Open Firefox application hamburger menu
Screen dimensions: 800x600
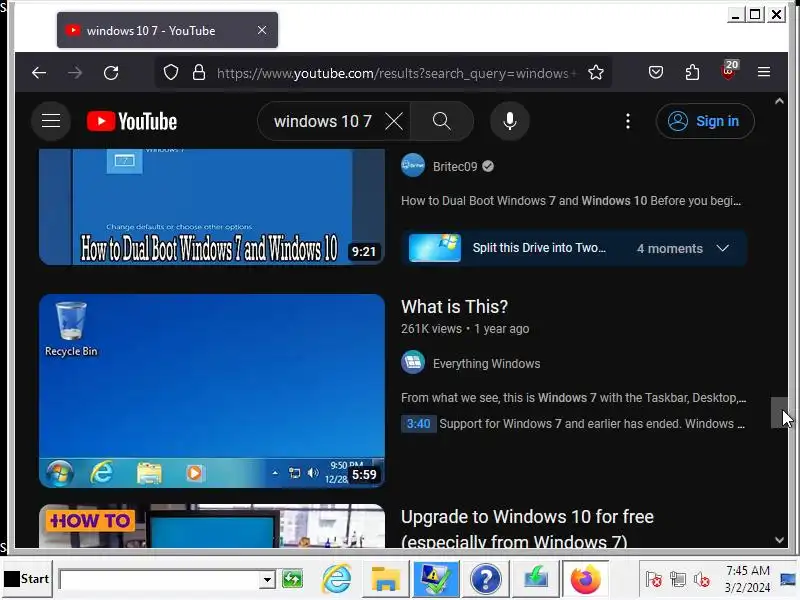point(764,72)
